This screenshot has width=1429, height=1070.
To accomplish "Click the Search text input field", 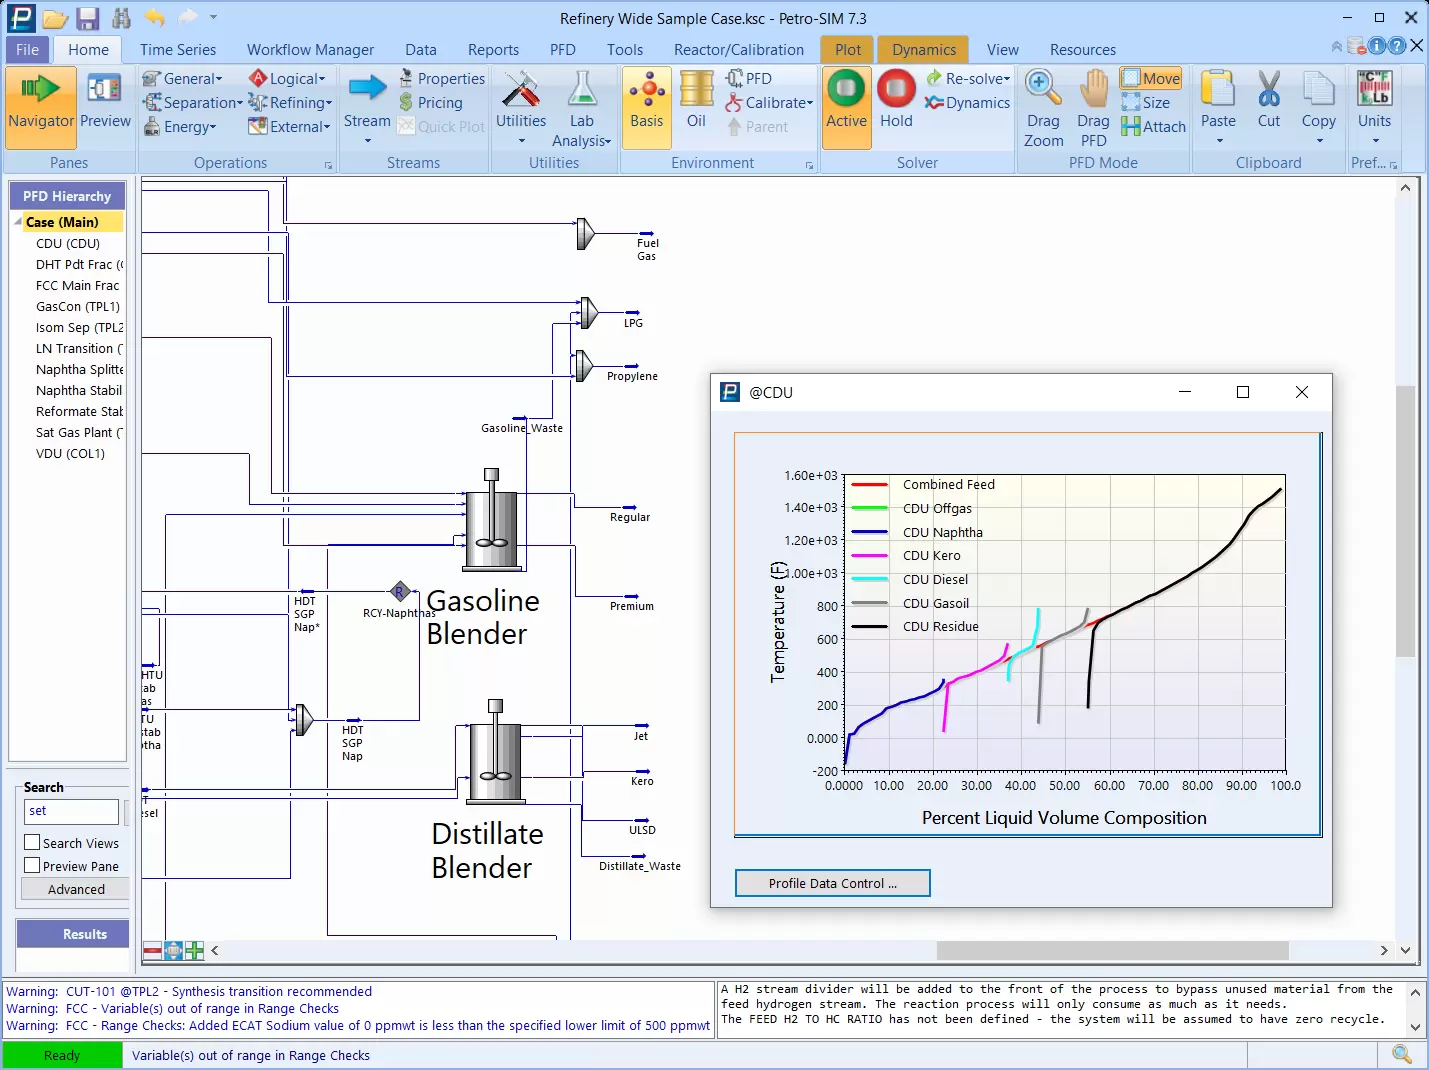I will tap(71, 811).
